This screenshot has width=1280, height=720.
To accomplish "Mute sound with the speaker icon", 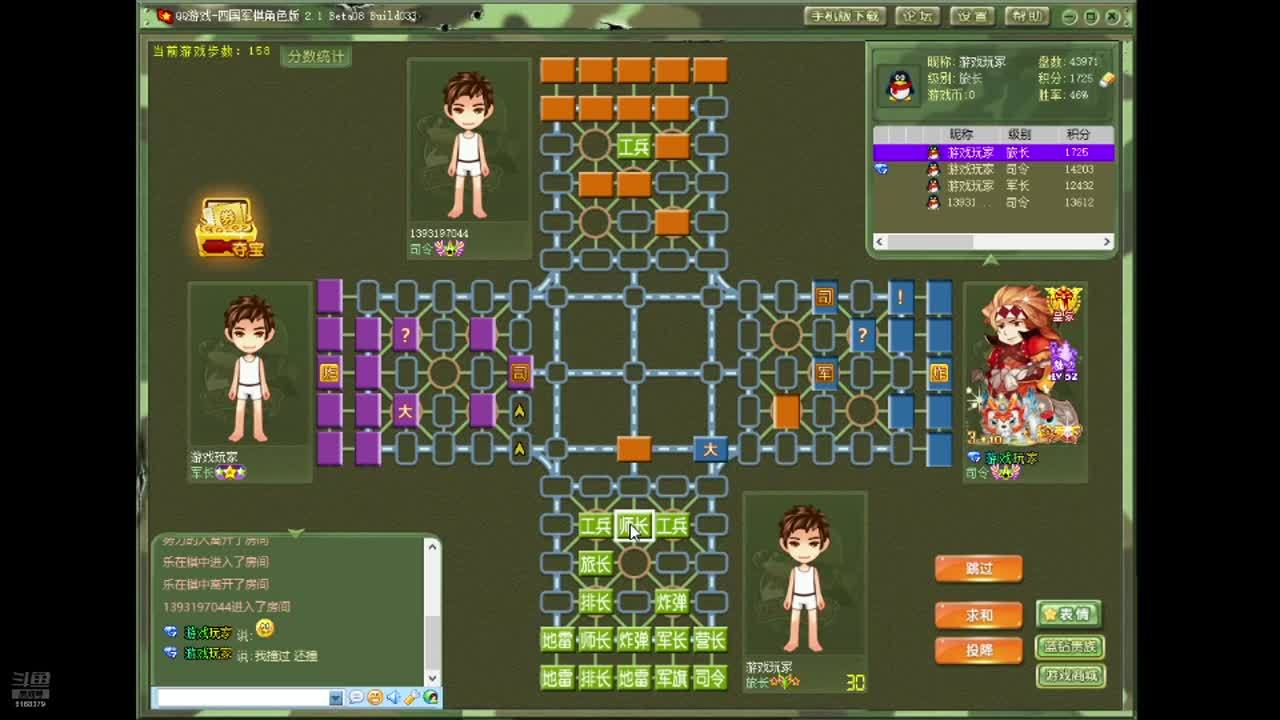I will tap(392, 697).
